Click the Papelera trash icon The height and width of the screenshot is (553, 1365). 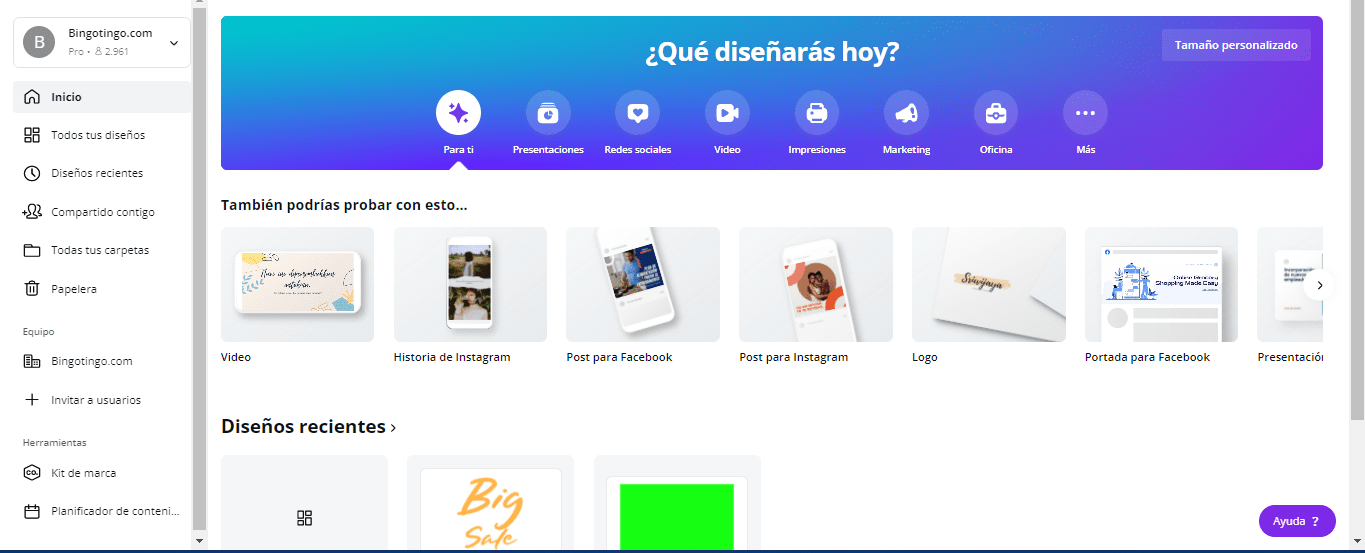[x=32, y=289]
